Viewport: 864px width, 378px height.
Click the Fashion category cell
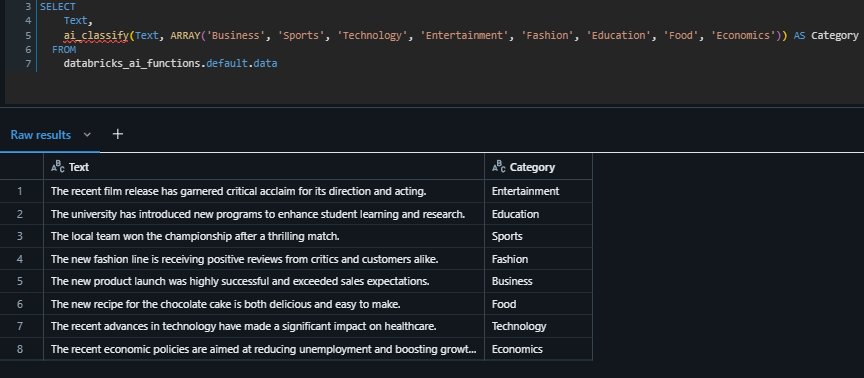[538, 259]
